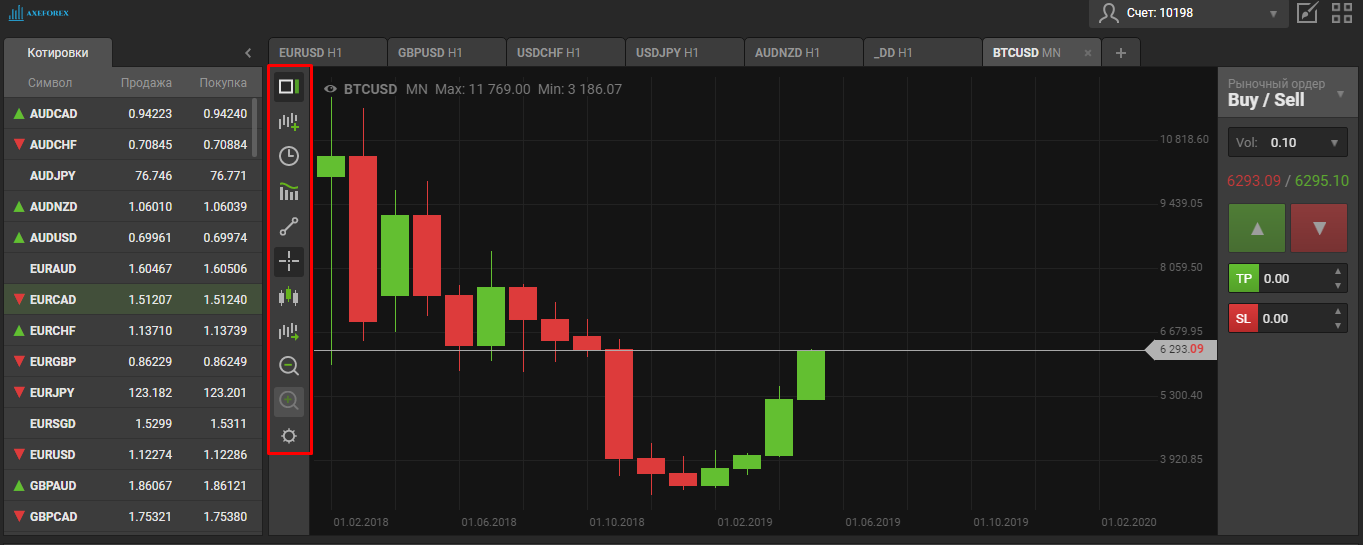1363x545 pixels.
Task: Open the Счет: 10198 account dropdown
Action: click(1187, 13)
